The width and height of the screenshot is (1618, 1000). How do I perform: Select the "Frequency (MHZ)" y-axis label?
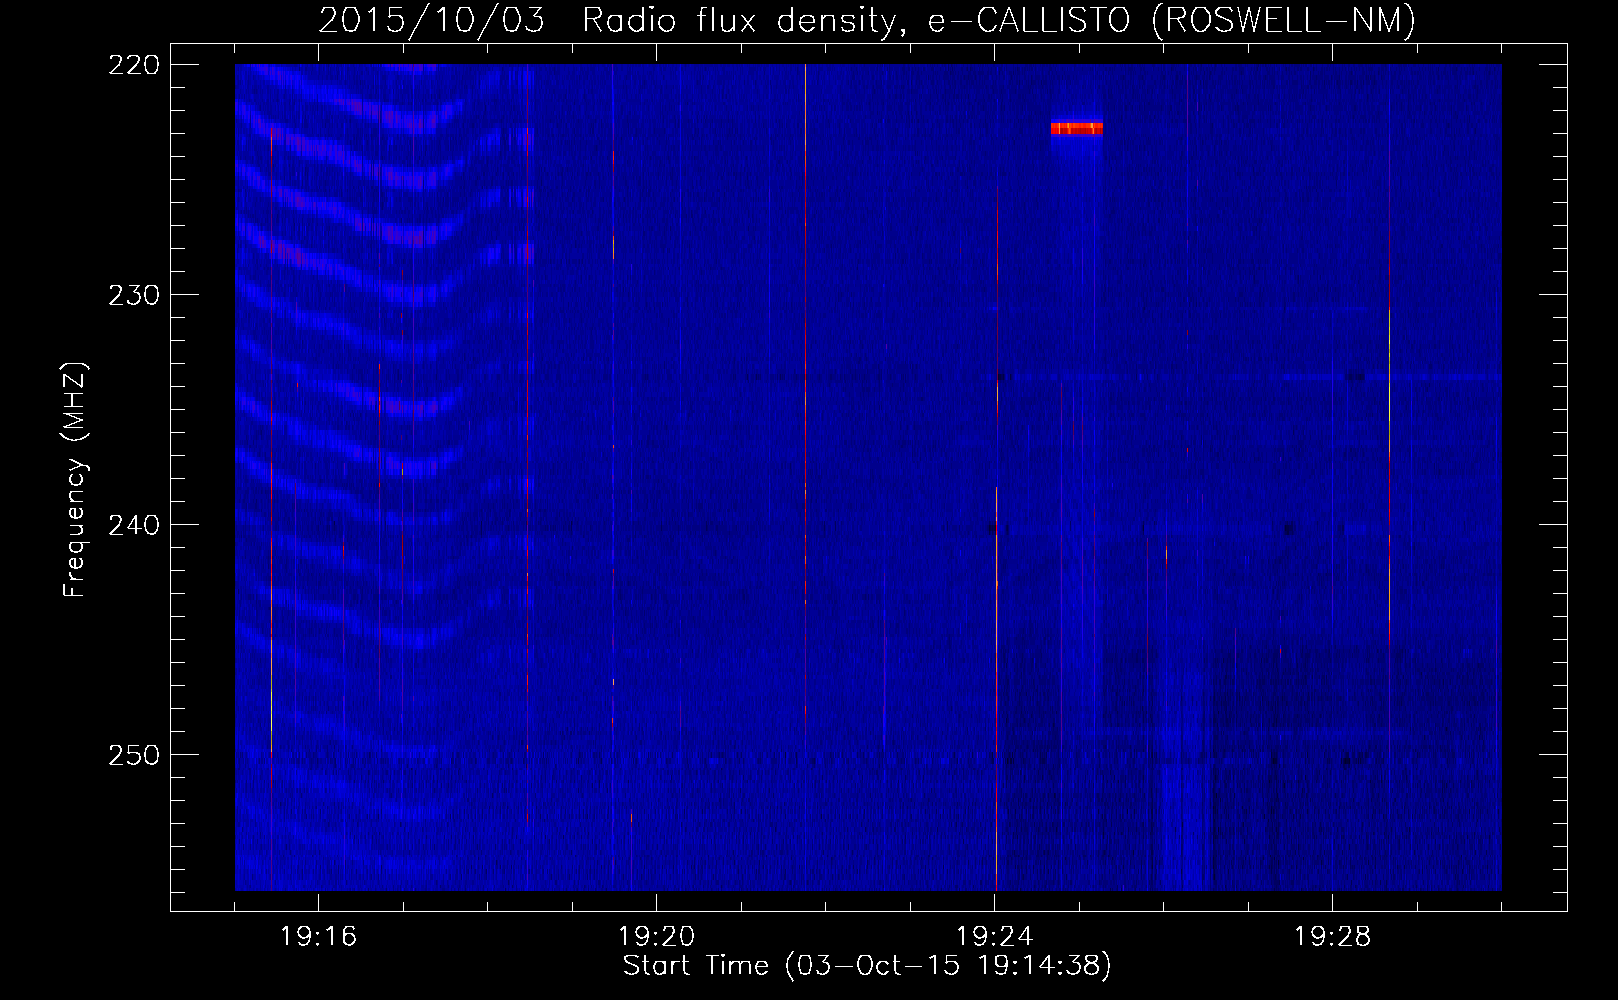(75, 480)
